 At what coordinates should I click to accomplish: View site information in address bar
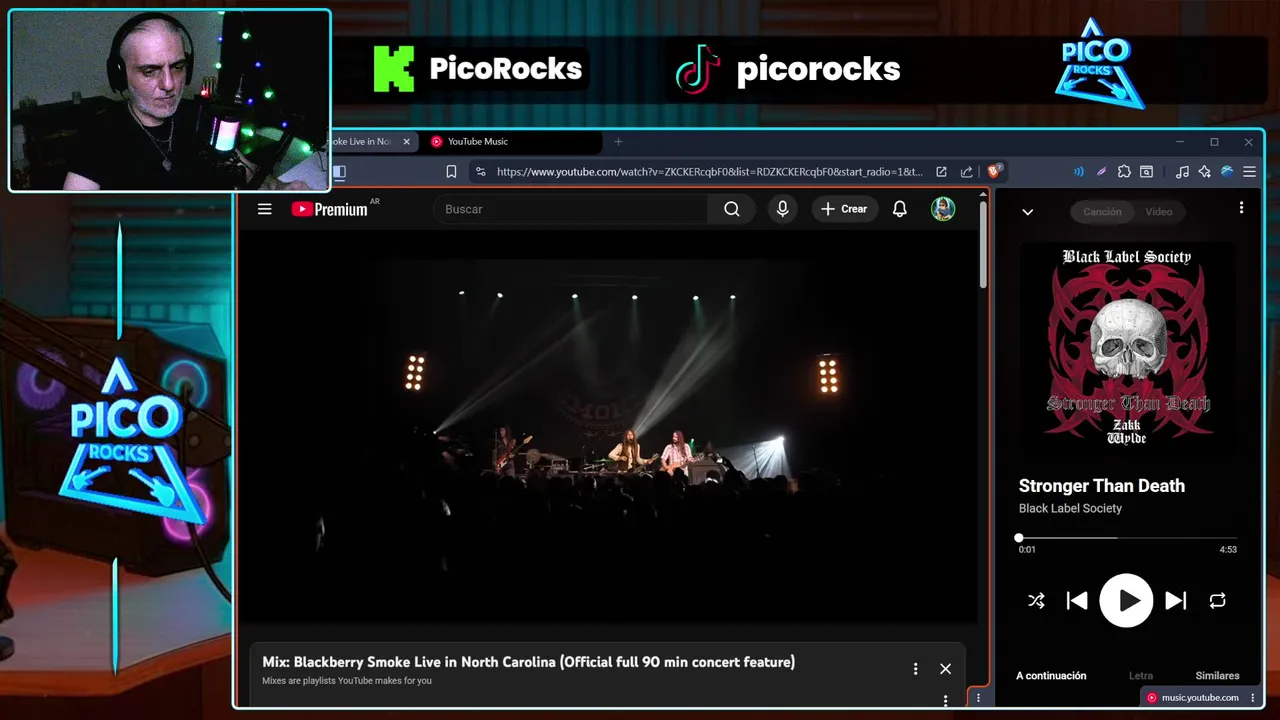pos(481,172)
